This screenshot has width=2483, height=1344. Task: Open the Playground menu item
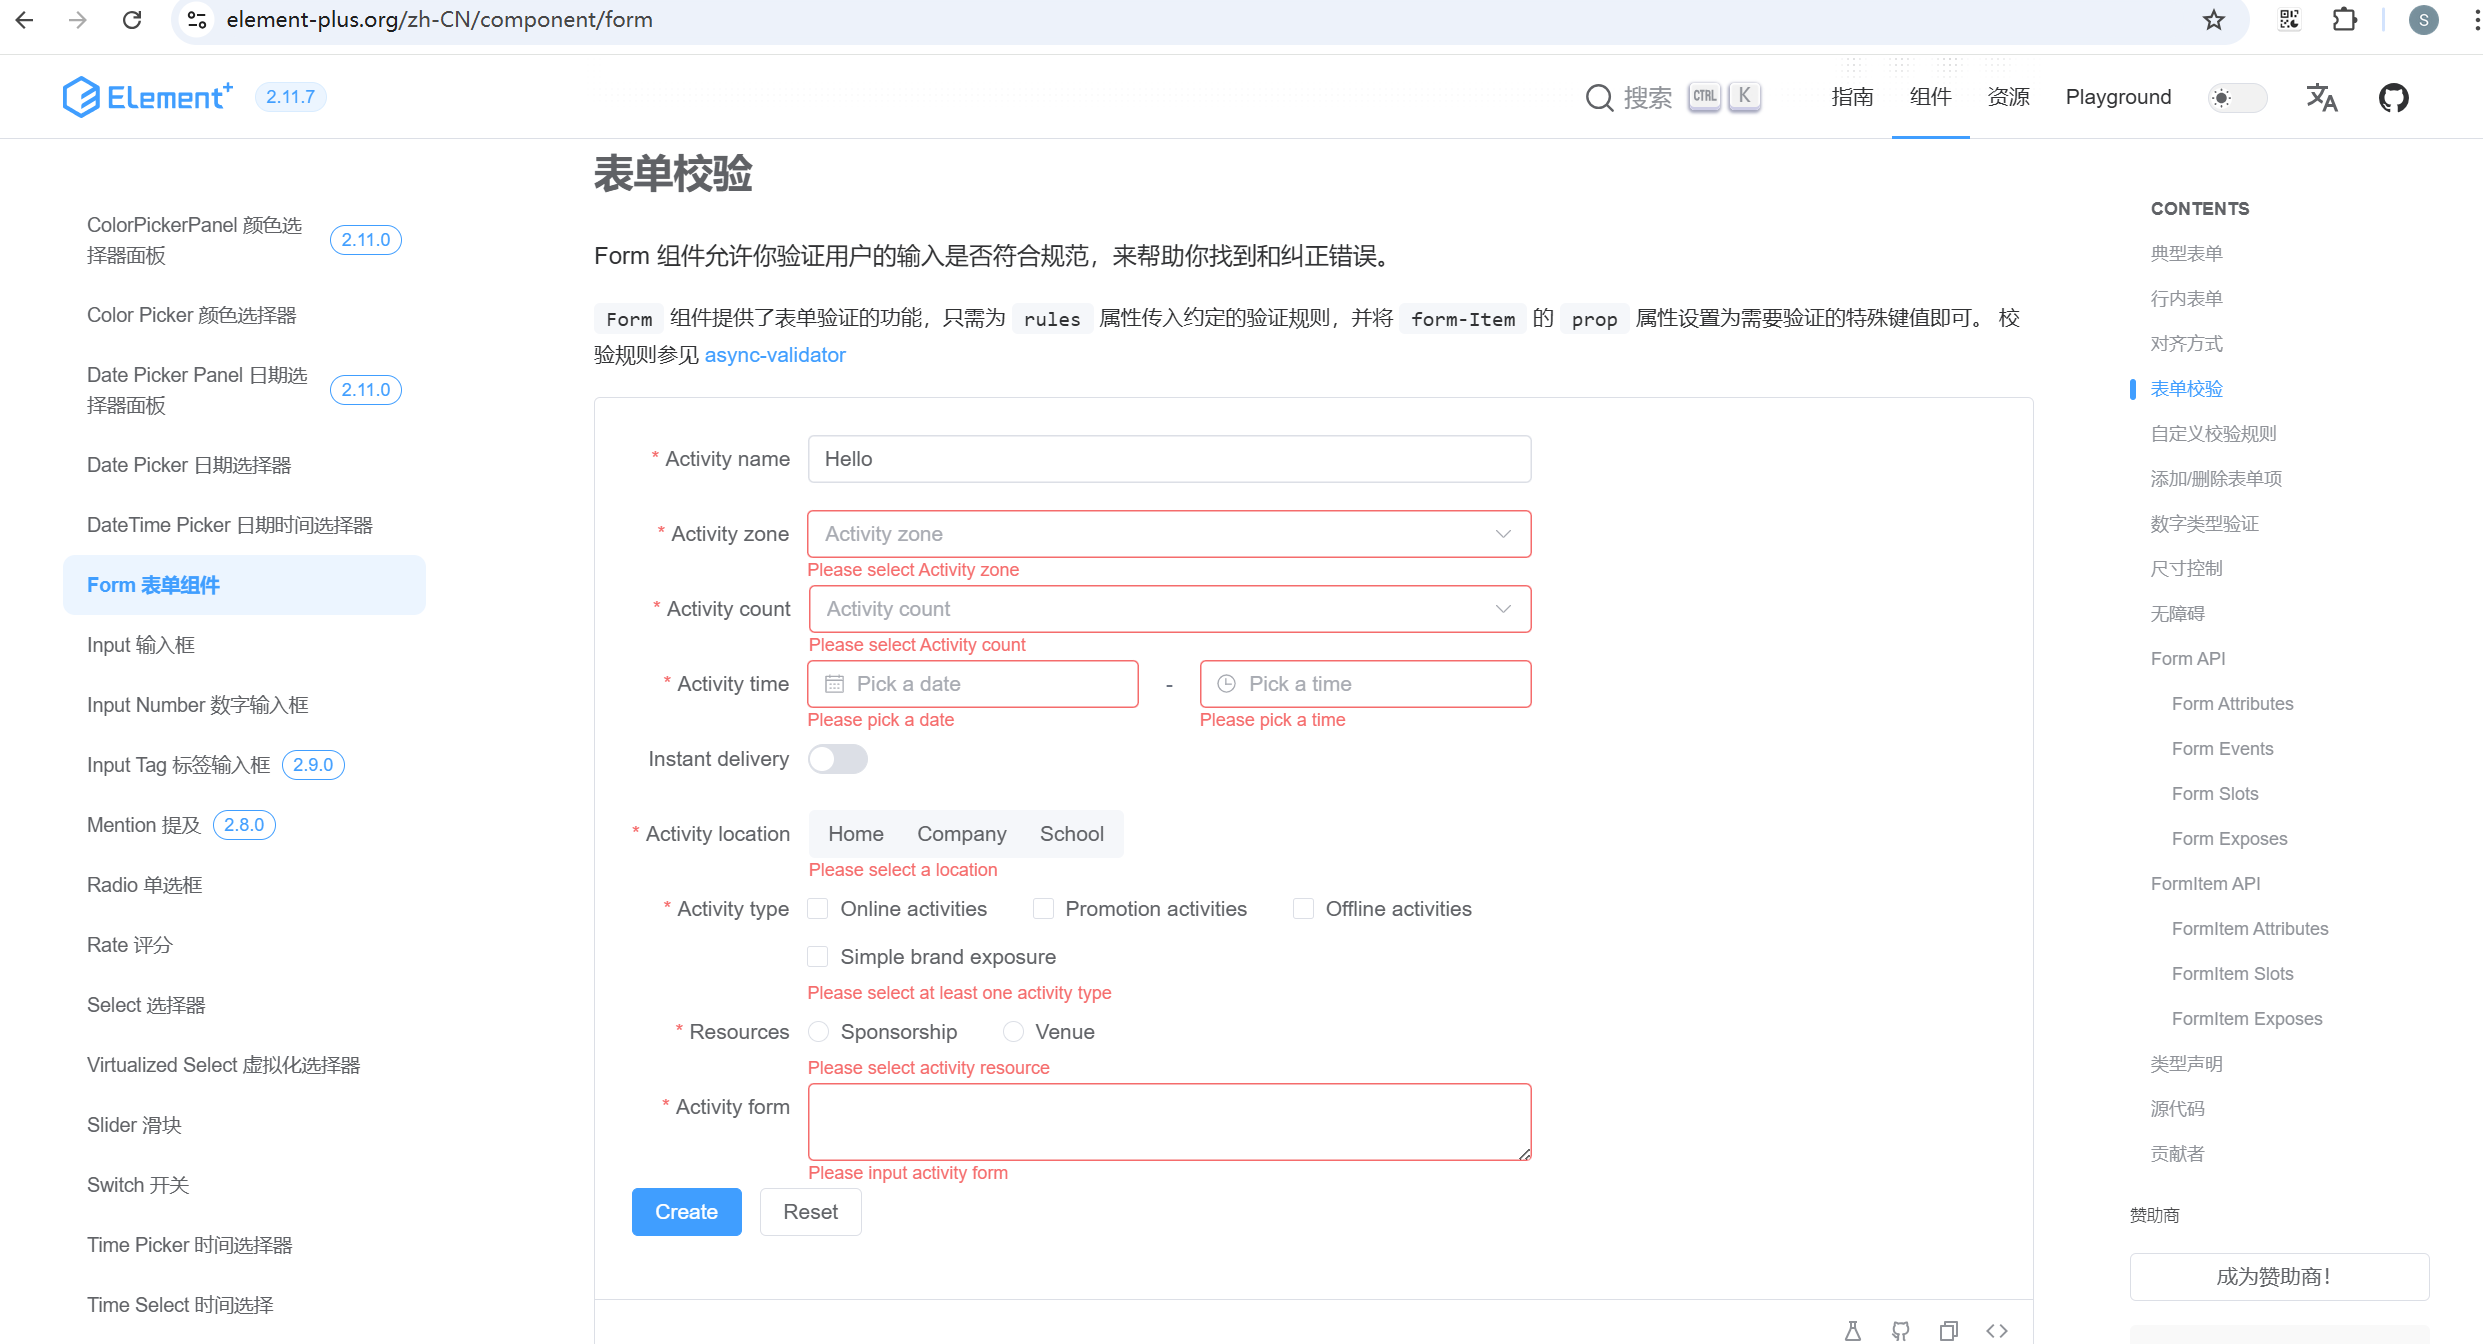pos(2117,96)
